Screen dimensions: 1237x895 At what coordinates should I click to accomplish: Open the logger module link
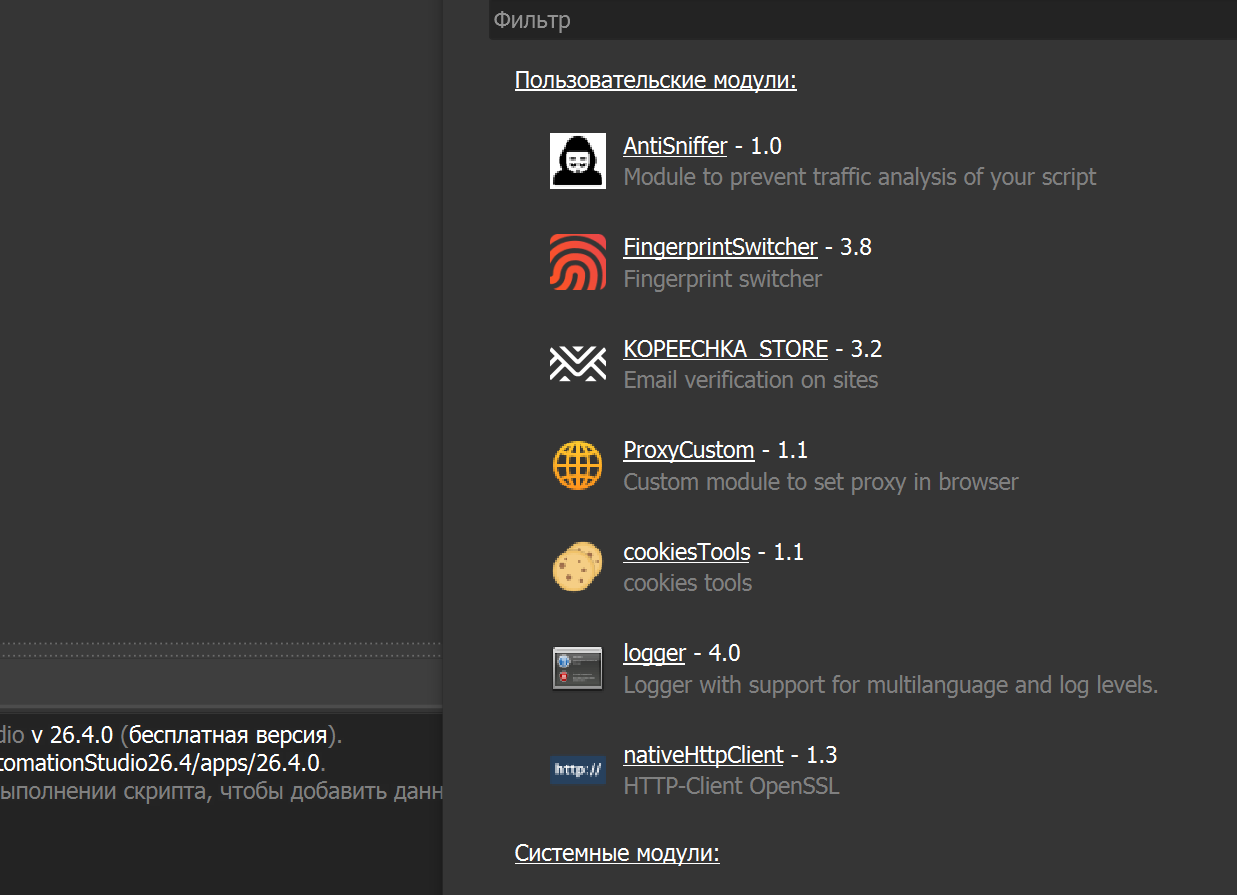click(654, 653)
